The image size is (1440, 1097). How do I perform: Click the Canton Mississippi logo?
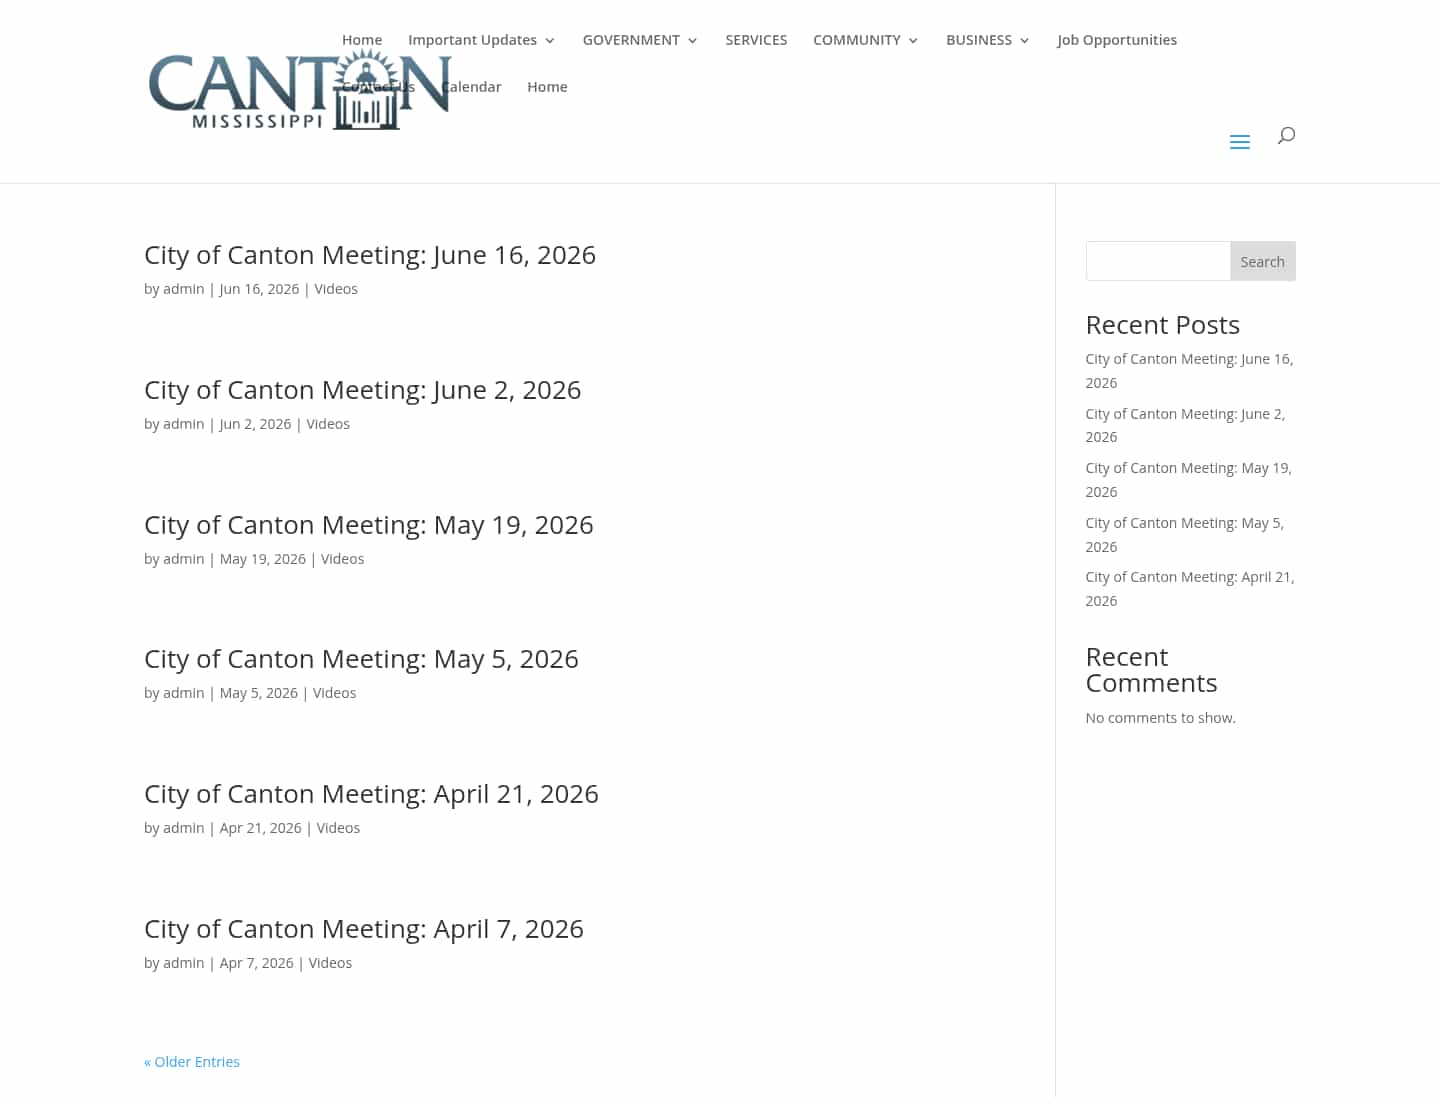tap(300, 90)
